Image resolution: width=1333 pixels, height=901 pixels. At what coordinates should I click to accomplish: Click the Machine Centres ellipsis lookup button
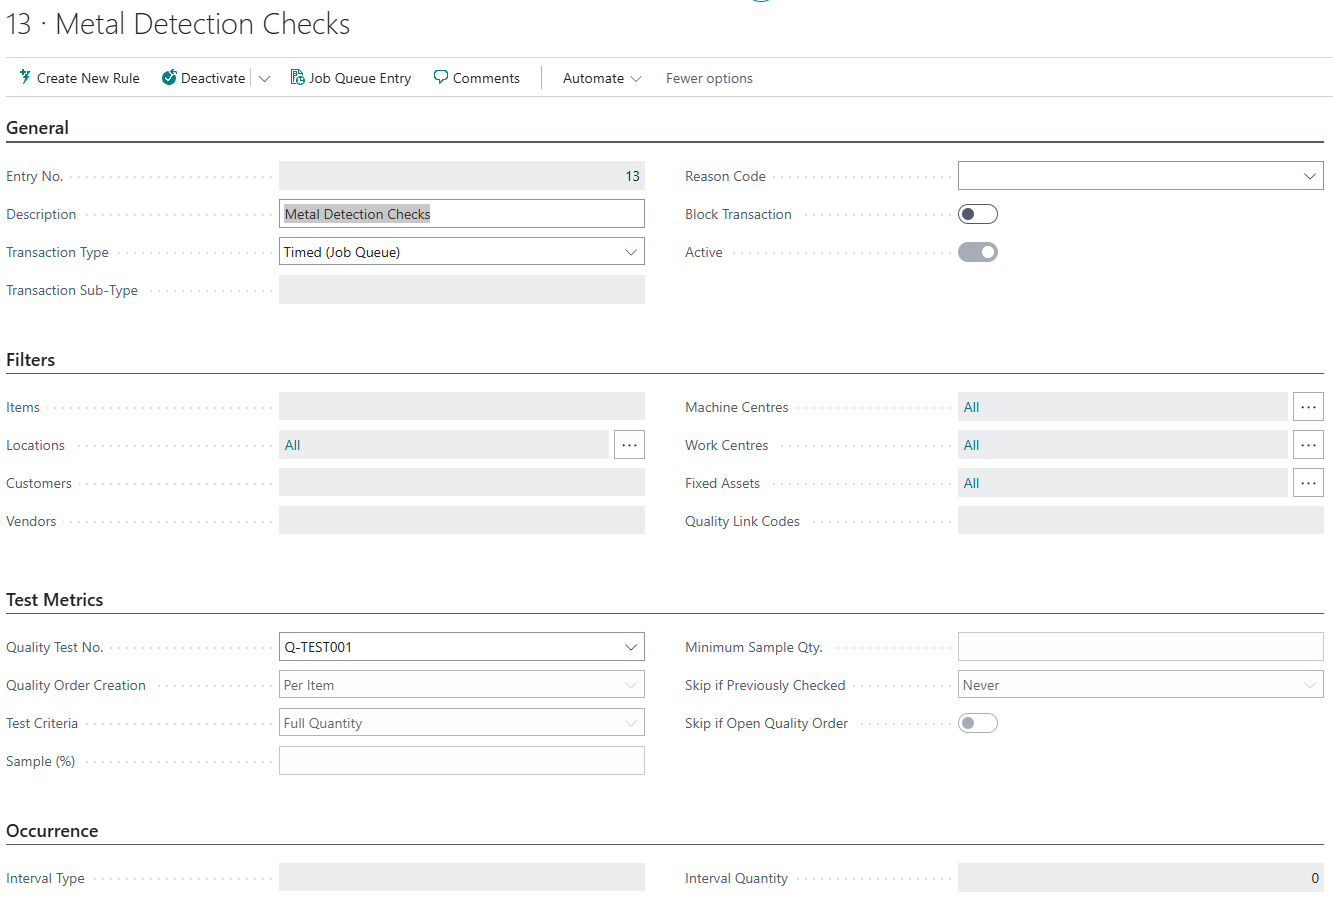1308,407
